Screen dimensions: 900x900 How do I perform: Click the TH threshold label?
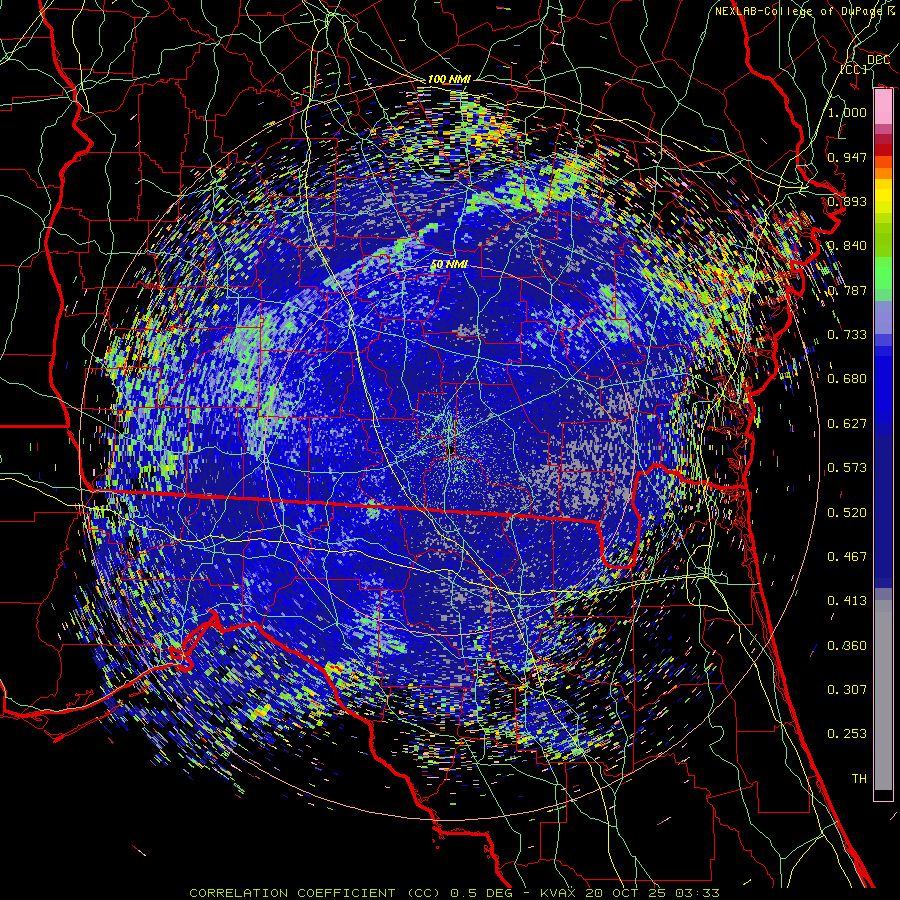tap(859, 779)
